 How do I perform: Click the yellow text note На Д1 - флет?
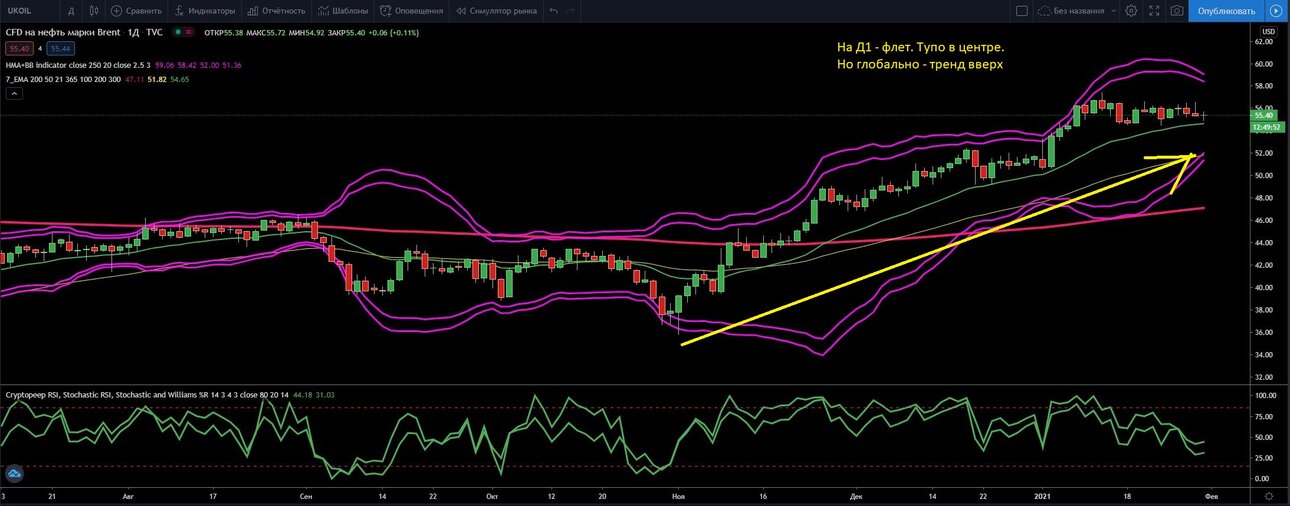click(920, 56)
